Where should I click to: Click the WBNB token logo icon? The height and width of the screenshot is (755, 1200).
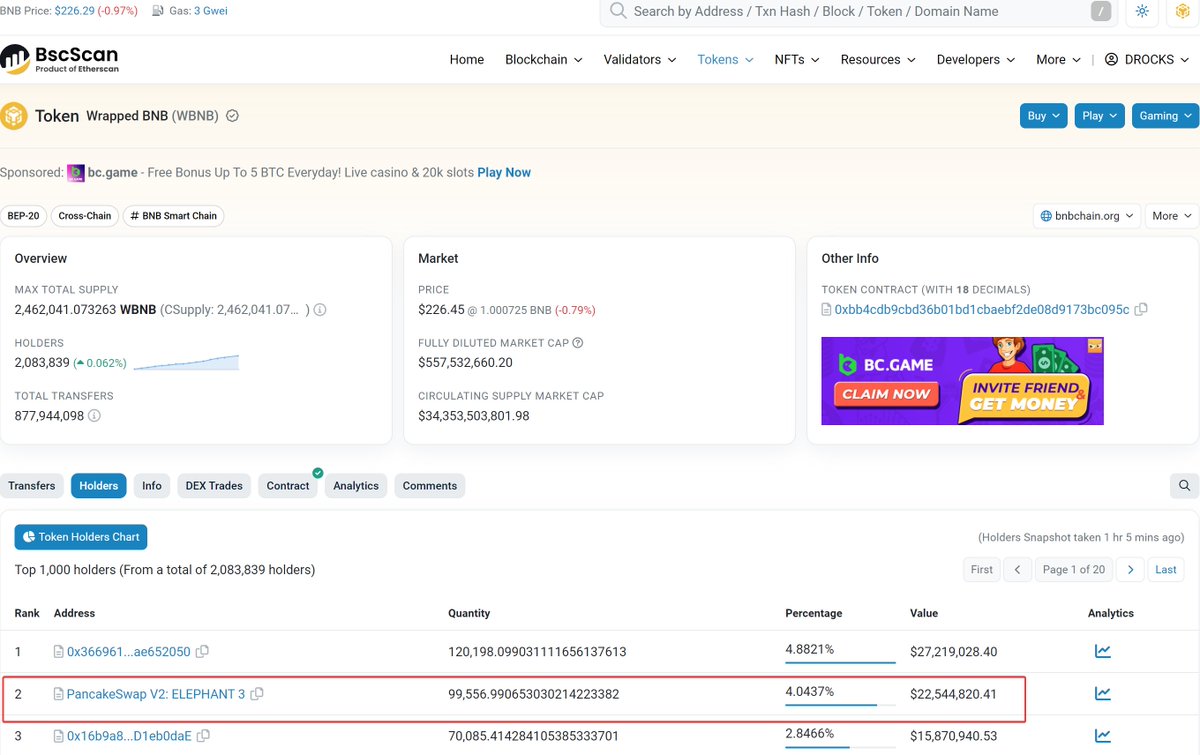point(13,116)
